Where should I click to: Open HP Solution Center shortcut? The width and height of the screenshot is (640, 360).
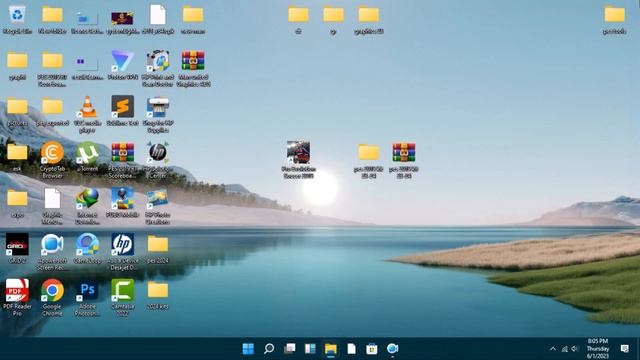tap(158, 152)
